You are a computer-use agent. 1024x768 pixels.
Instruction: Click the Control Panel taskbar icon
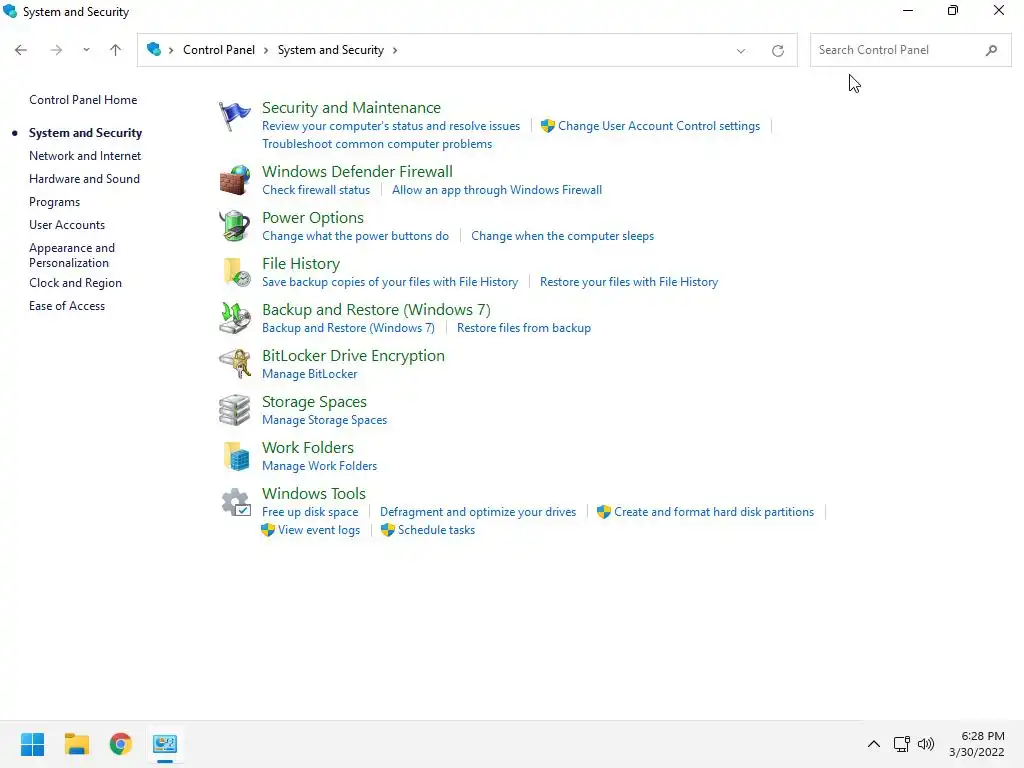click(165, 744)
